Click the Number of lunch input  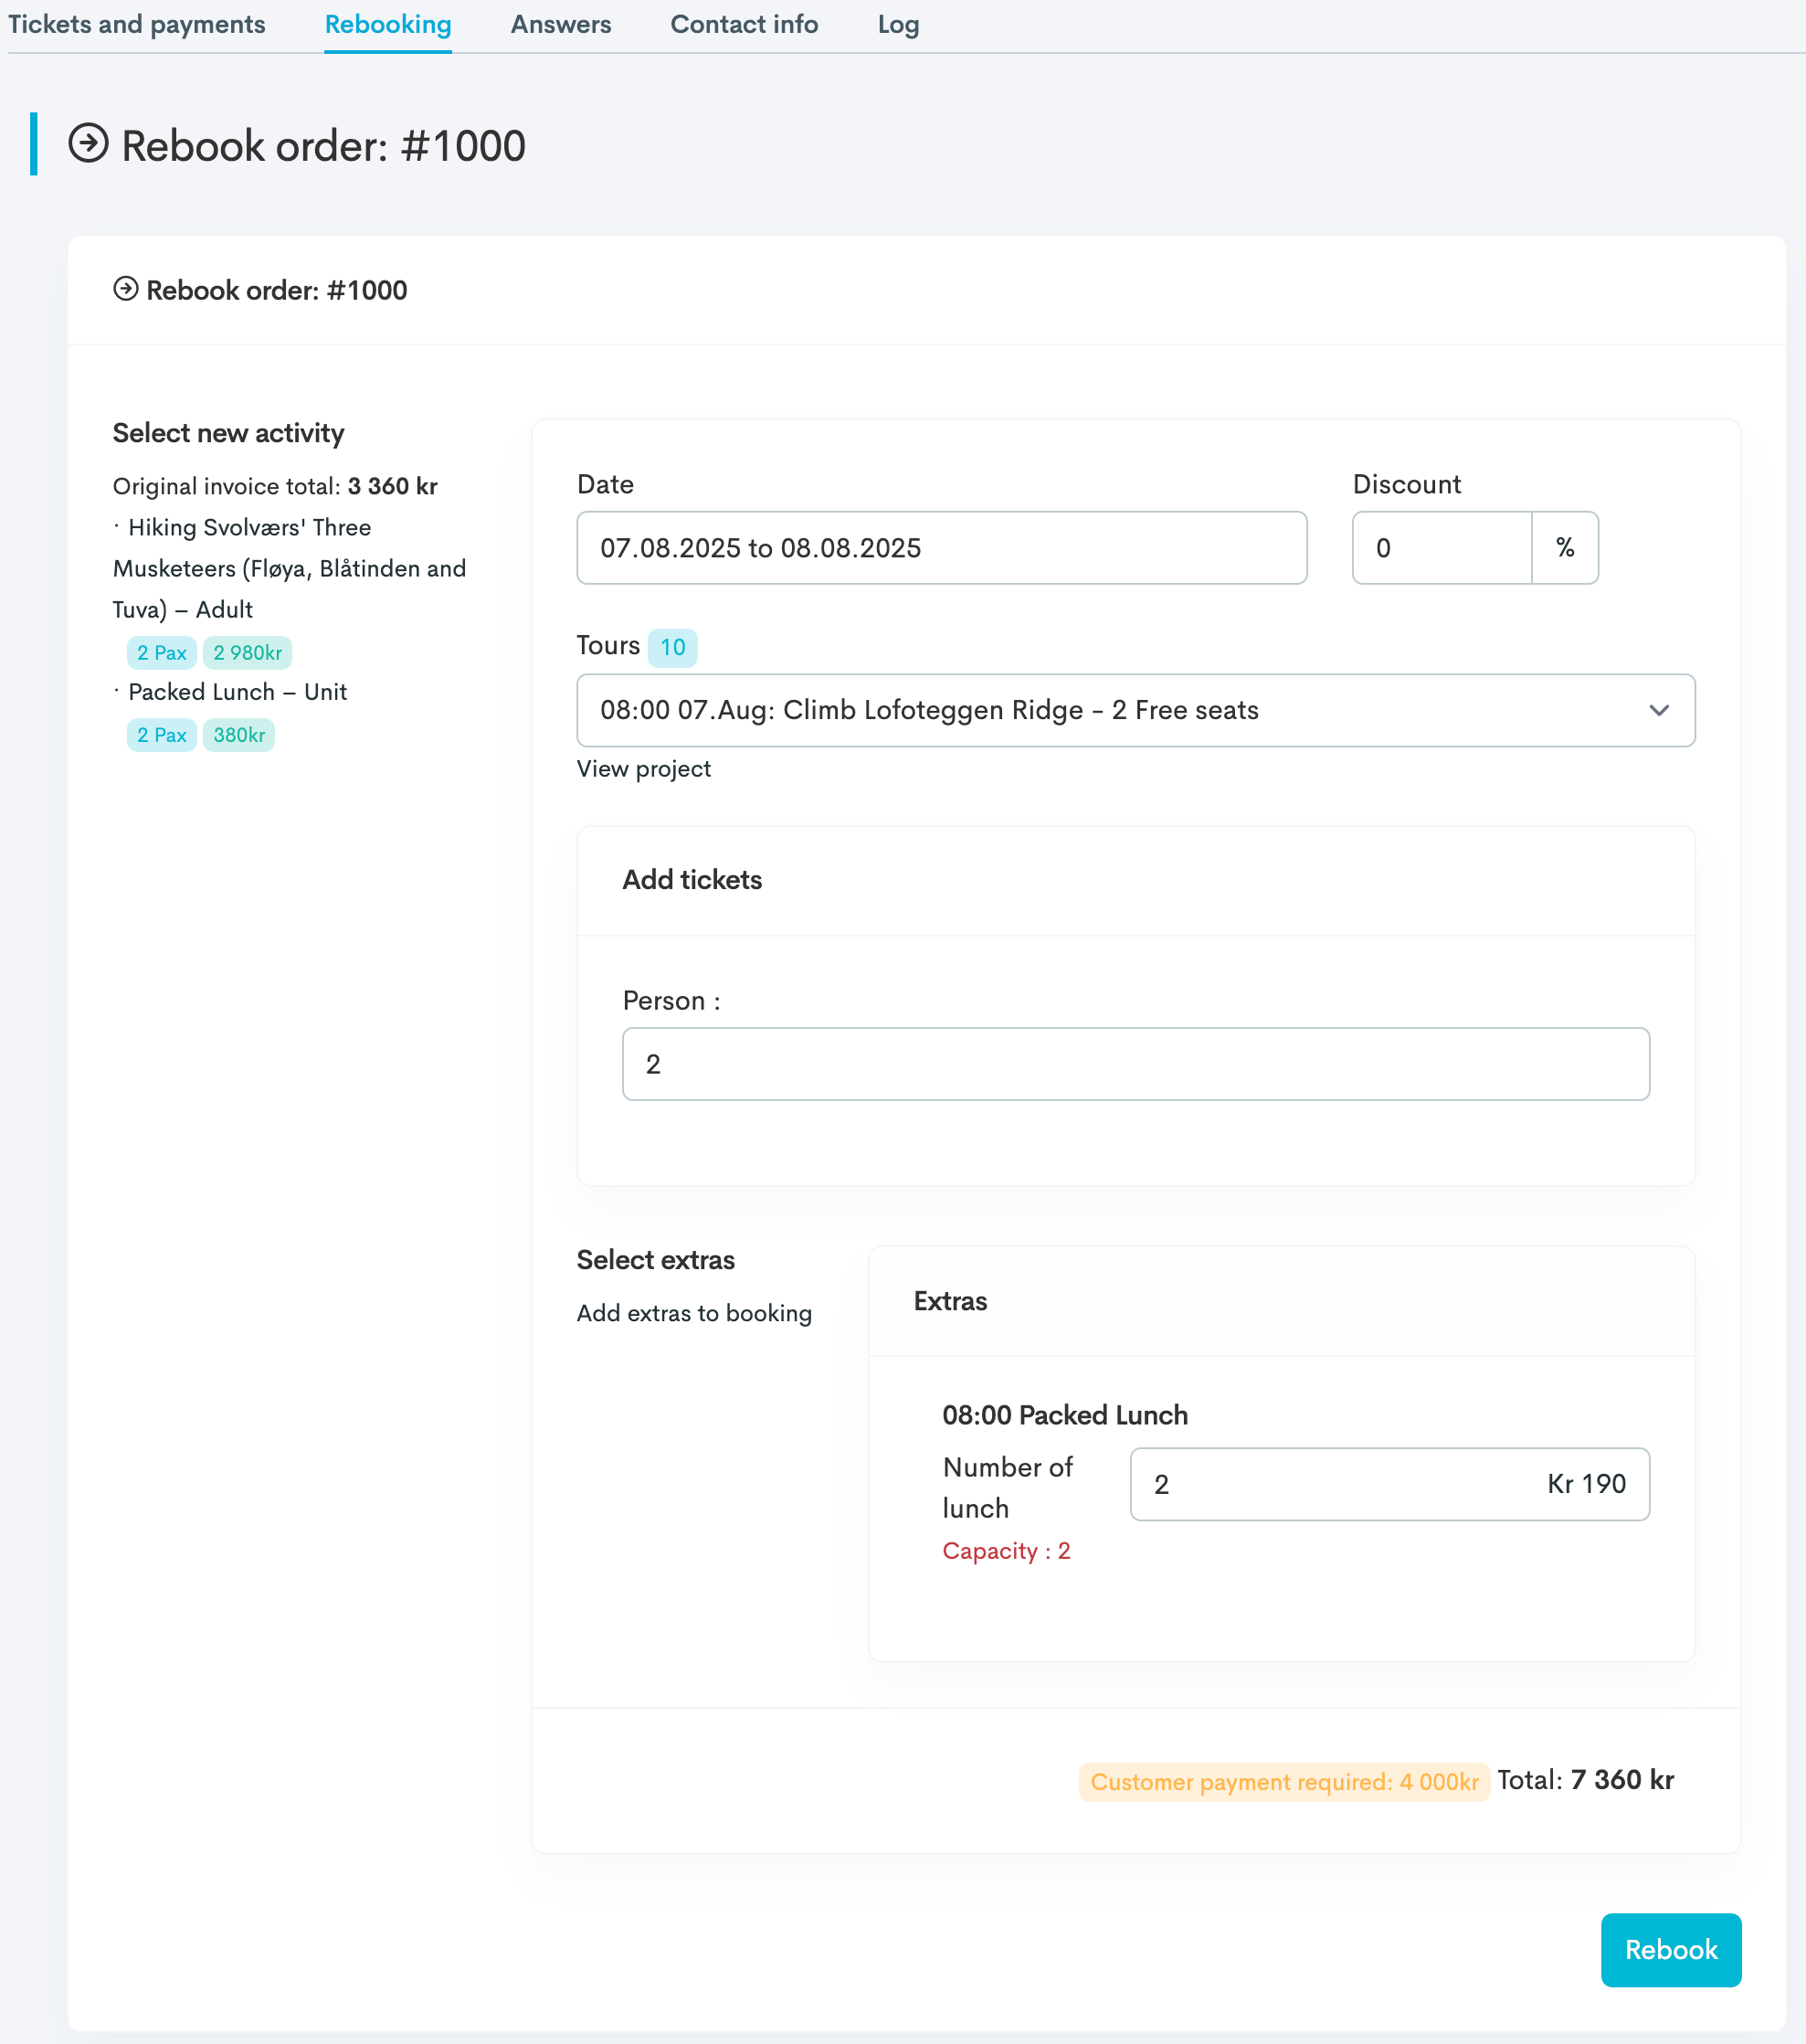tap(1388, 1484)
